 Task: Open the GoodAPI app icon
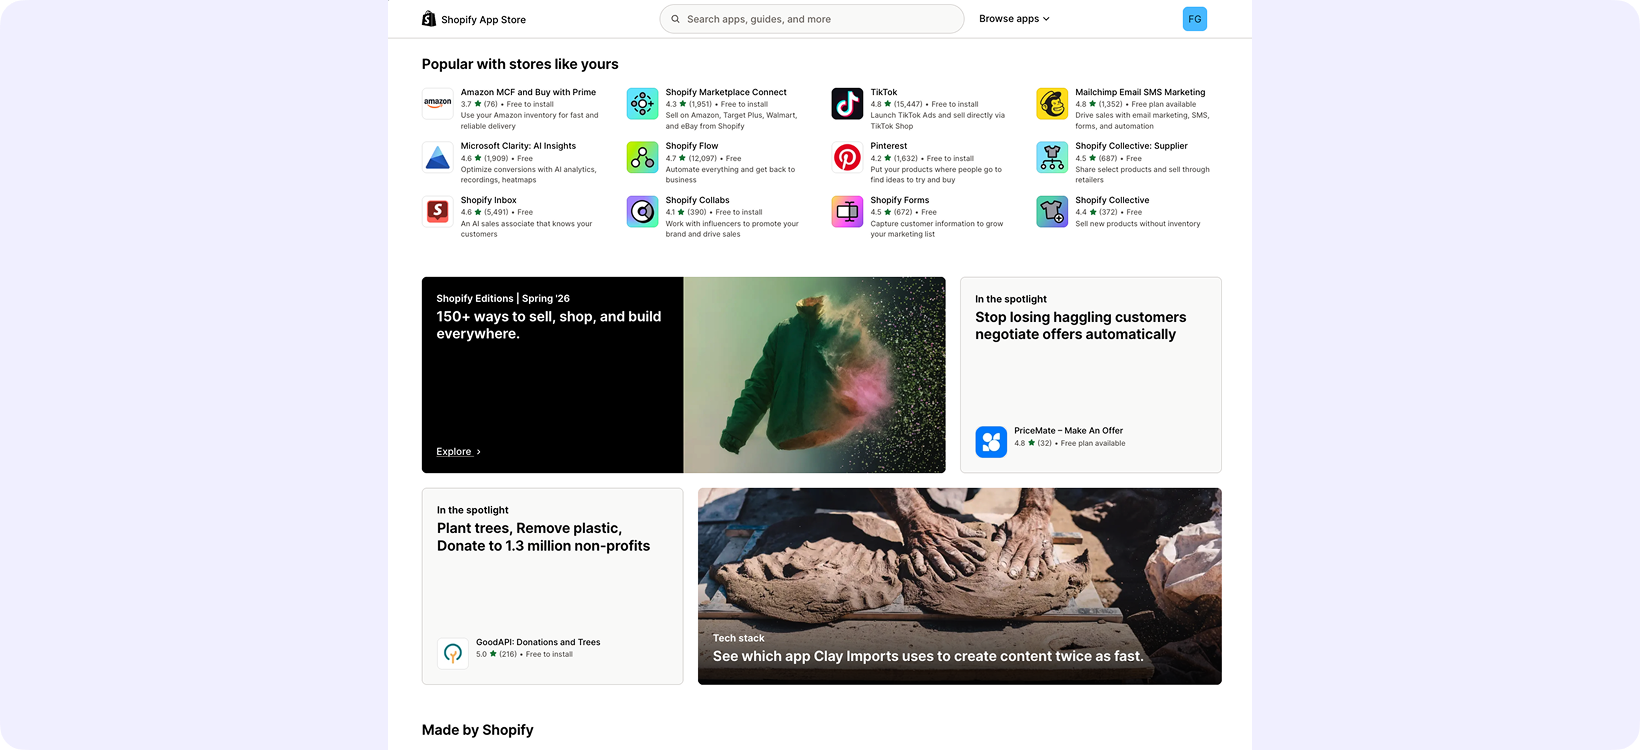click(453, 653)
